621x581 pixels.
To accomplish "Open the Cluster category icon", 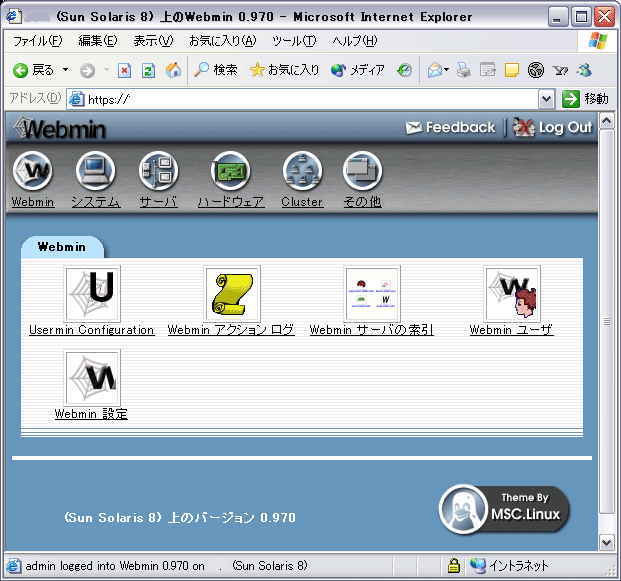I will tap(303, 171).
